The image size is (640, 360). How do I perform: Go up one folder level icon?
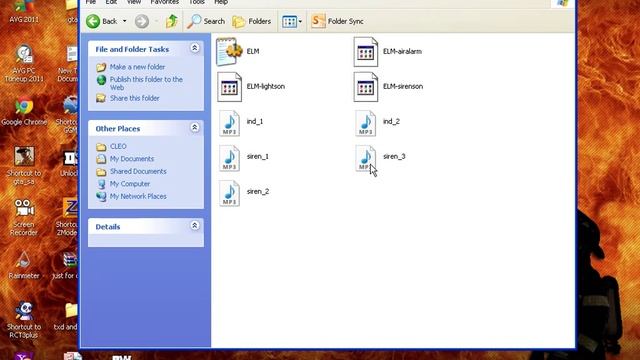tap(172, 21)
